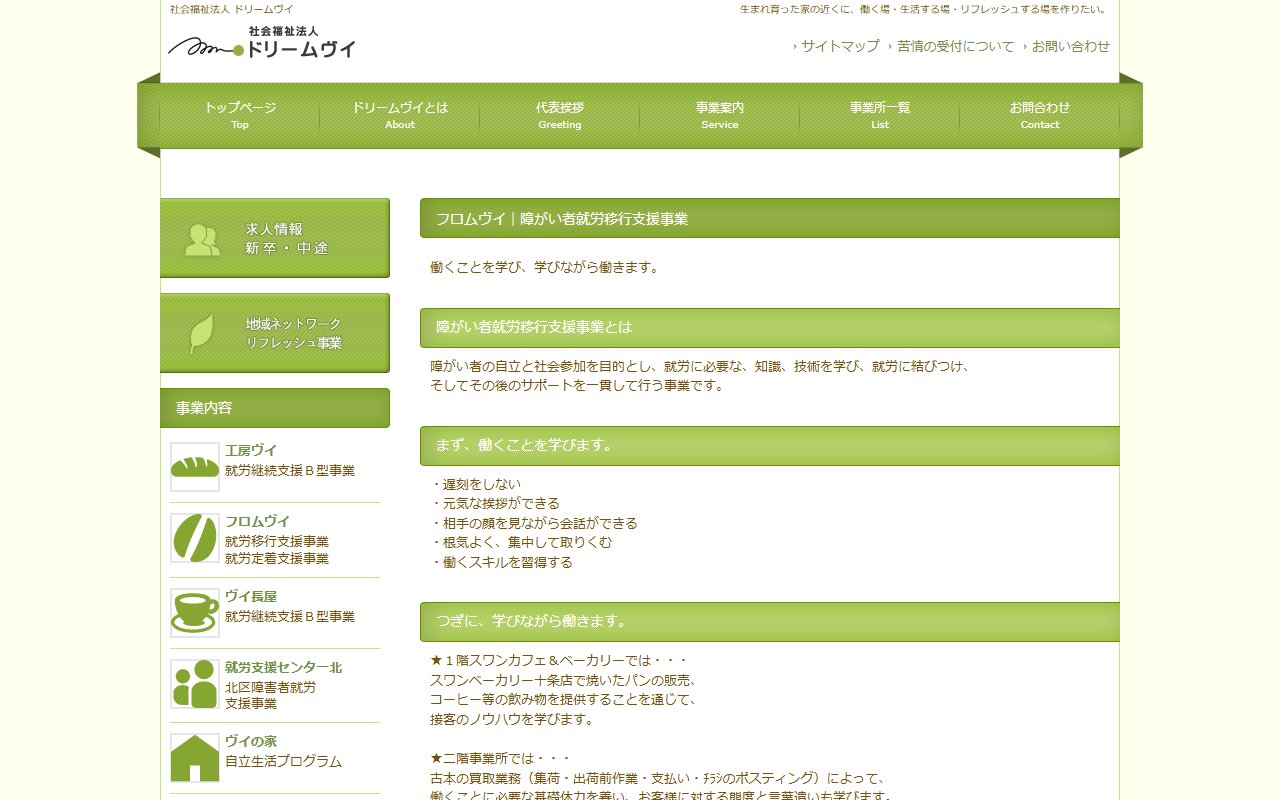Click the coffee bean icon for フロムヴイ

click(x=195, y=538)
